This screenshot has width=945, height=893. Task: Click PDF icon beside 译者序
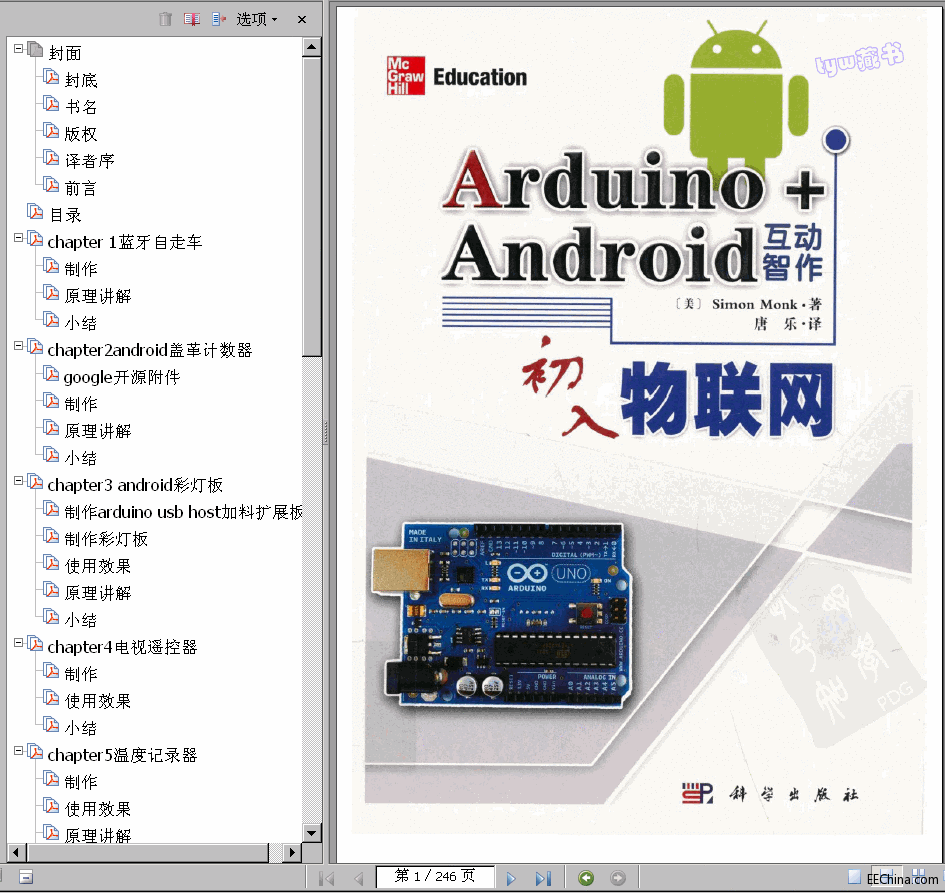(52, 158)
